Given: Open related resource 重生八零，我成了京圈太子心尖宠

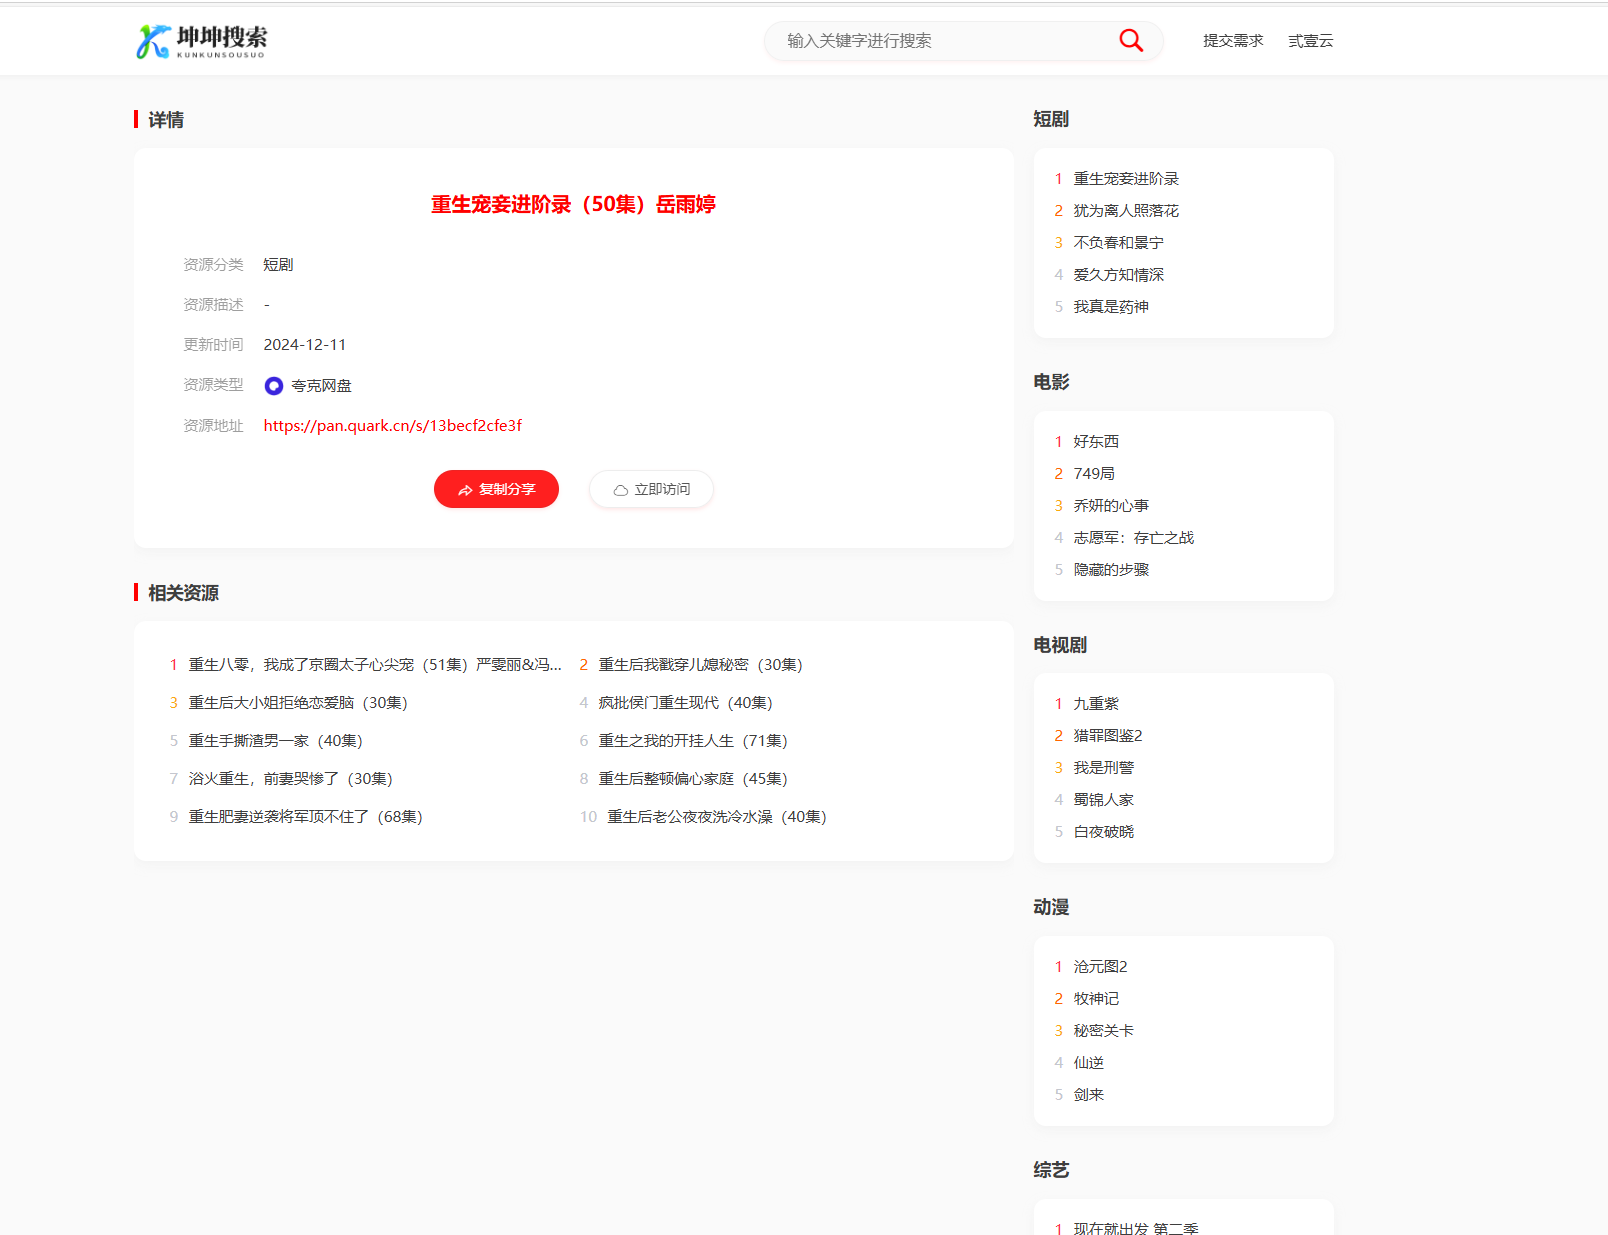Looking at the screenshot, I should tap(375, 665).
